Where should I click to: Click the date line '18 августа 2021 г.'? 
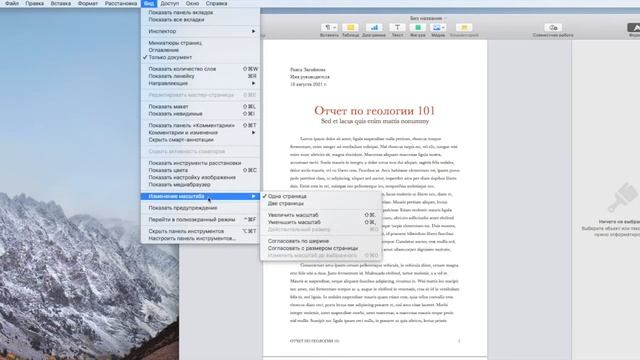click(308, 84)
